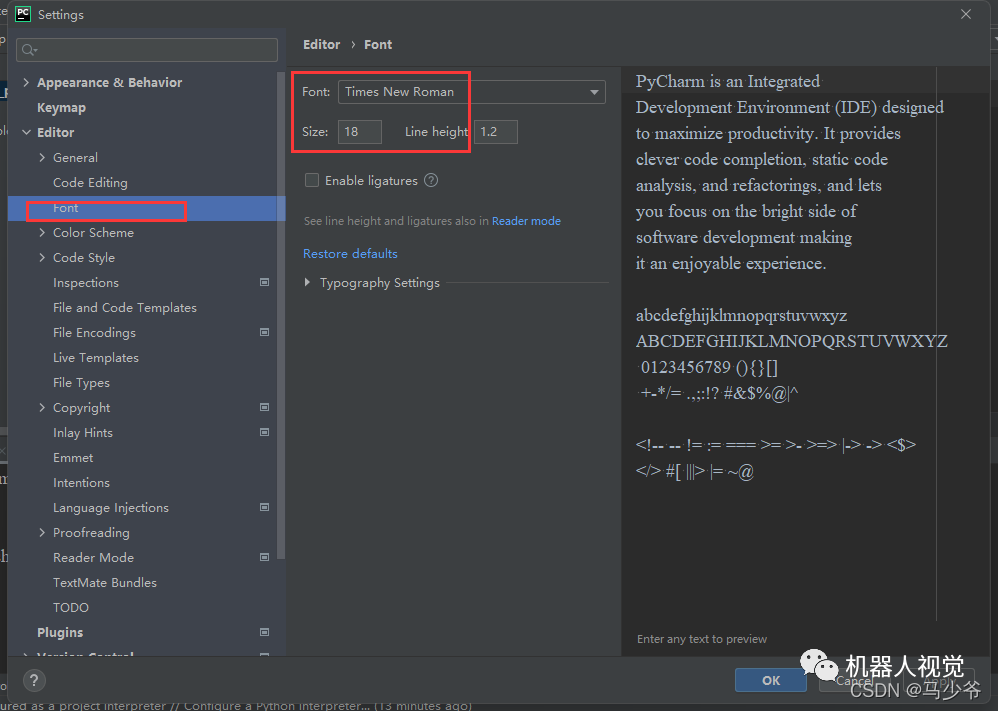
Task: Enable the ligatures checkbox
Action: pyautogui.click(x=312, y=180)
